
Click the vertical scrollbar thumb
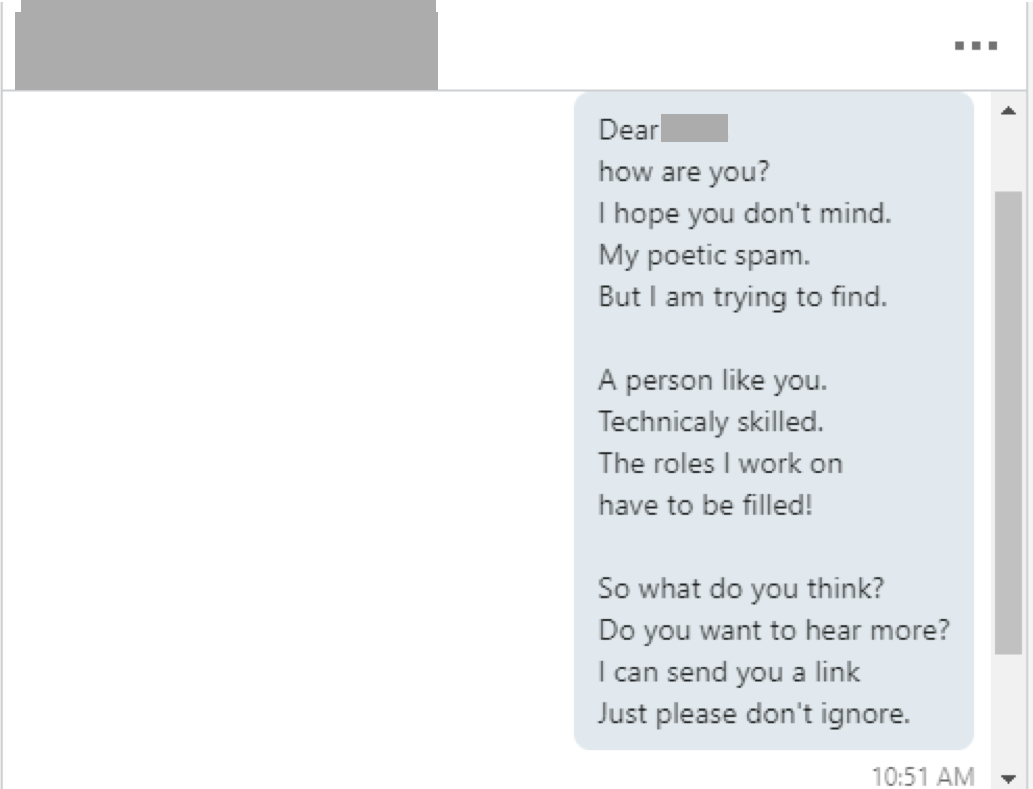(1008, 420)
